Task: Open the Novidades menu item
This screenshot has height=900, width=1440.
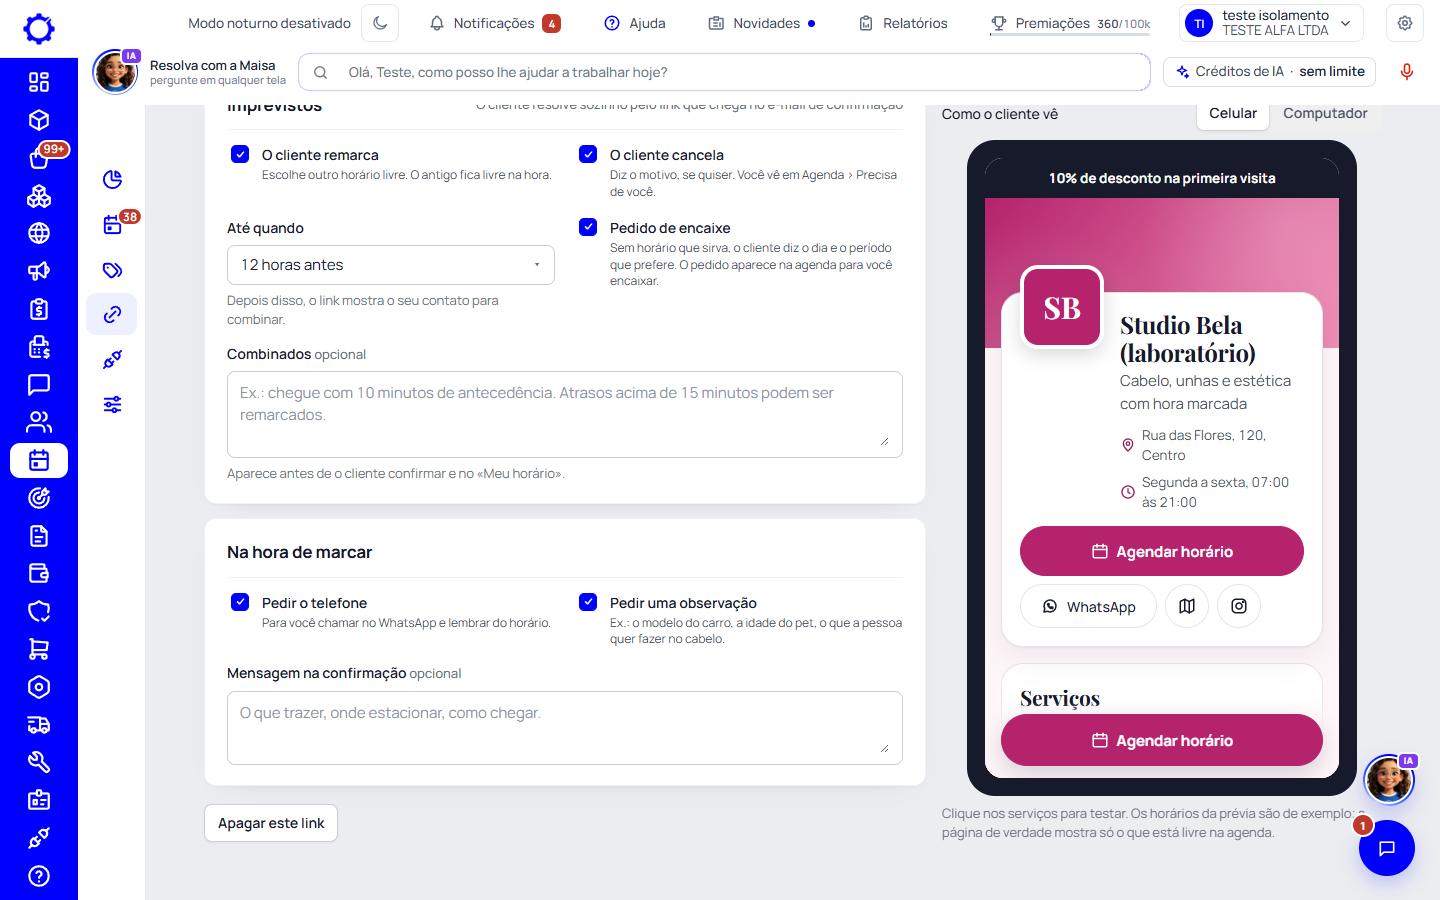Action: 762,23
